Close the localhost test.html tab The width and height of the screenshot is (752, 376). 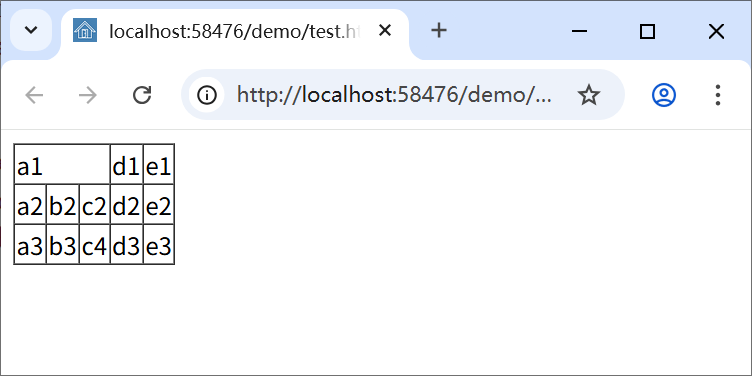click(x=385, y=31)
